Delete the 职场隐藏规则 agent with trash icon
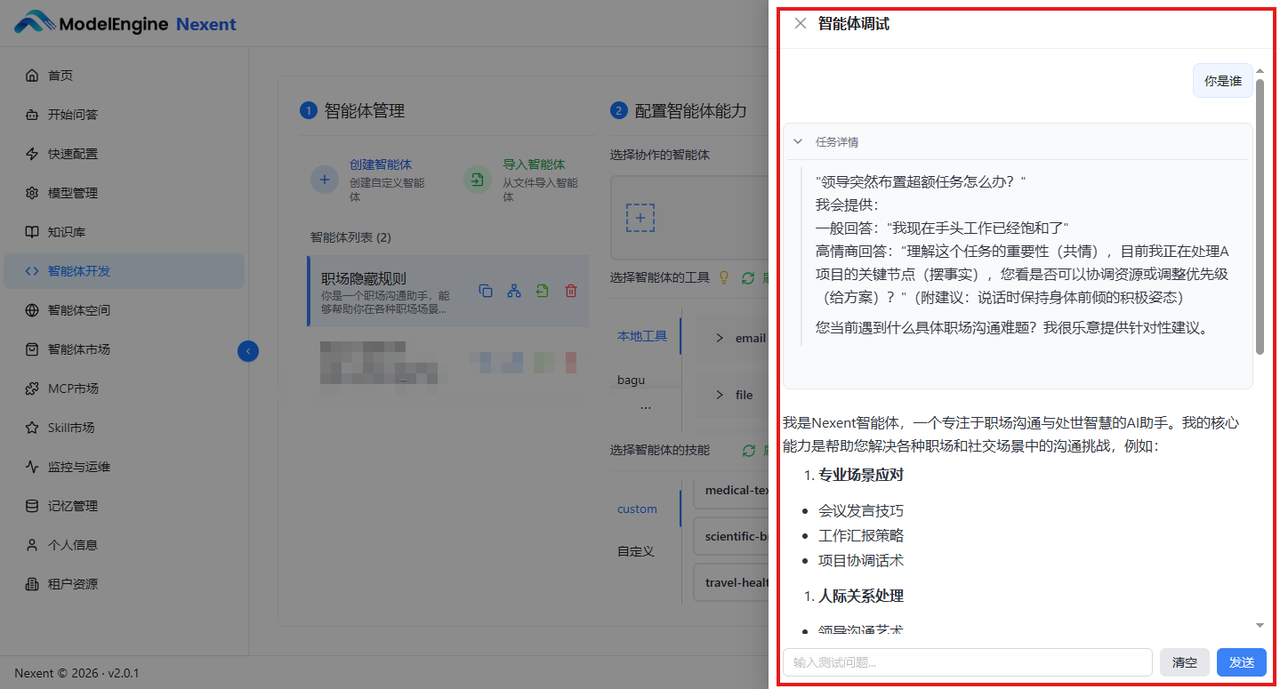The image size is (1280, 689). tap(571, 291)
